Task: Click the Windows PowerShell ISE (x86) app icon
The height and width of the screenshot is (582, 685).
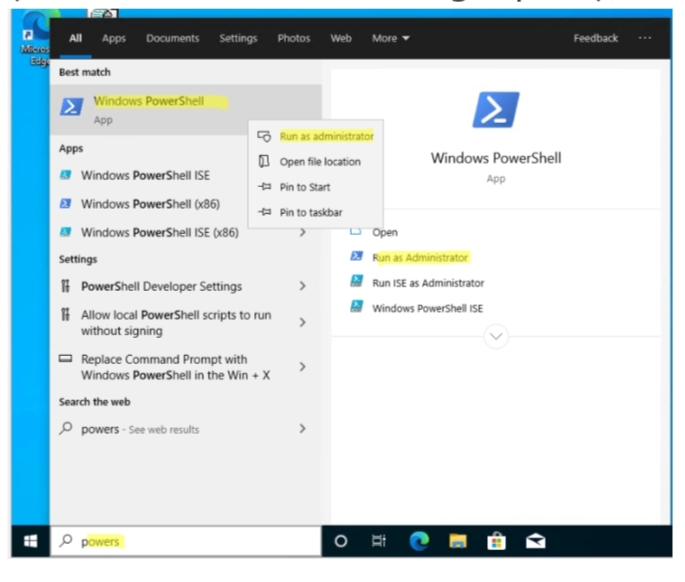Action: [66, 232]
